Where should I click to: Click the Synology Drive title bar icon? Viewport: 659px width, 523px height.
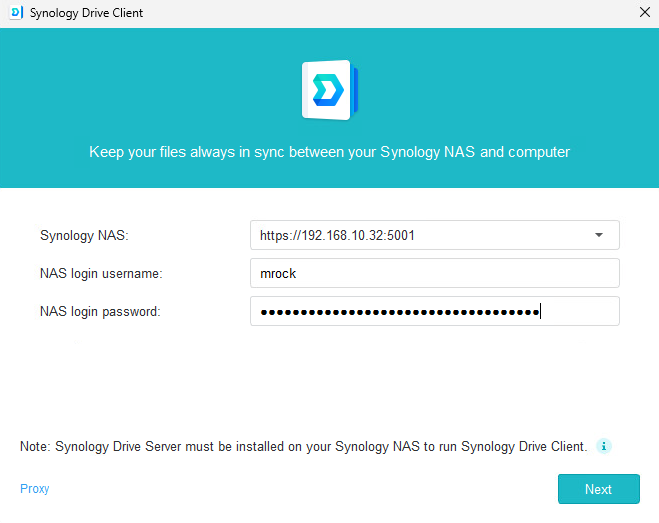[16, 13]
